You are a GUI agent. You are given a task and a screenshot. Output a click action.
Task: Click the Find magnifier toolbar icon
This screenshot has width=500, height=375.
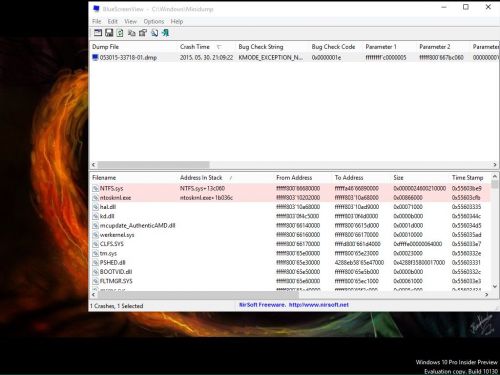pyautogui.click(x=154, y=33)
